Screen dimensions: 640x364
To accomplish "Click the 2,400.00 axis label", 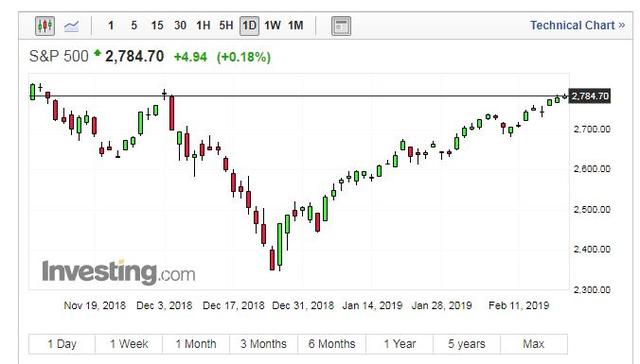I will tap(592, 249).
